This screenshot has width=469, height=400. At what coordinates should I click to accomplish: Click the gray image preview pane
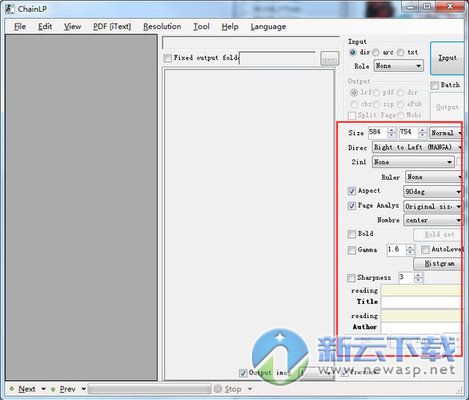(81, 207)
